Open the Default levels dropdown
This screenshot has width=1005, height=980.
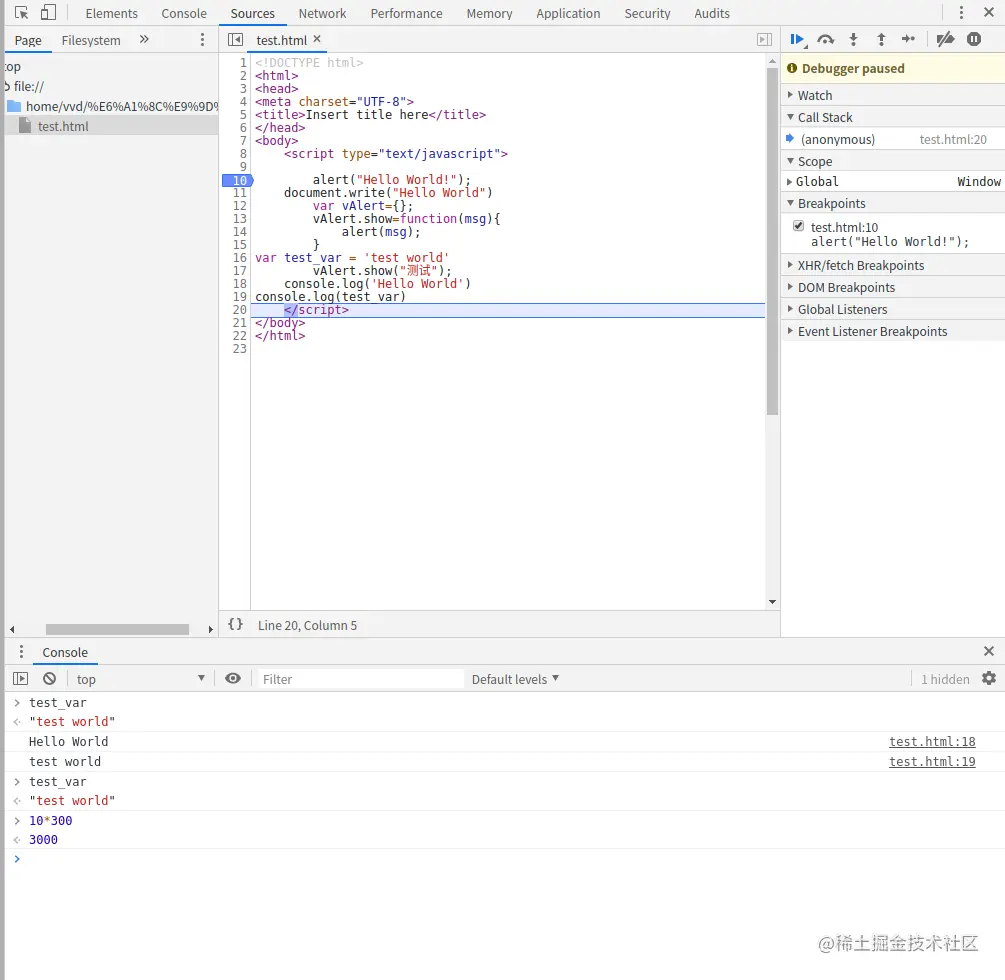(x=515, y=679)
